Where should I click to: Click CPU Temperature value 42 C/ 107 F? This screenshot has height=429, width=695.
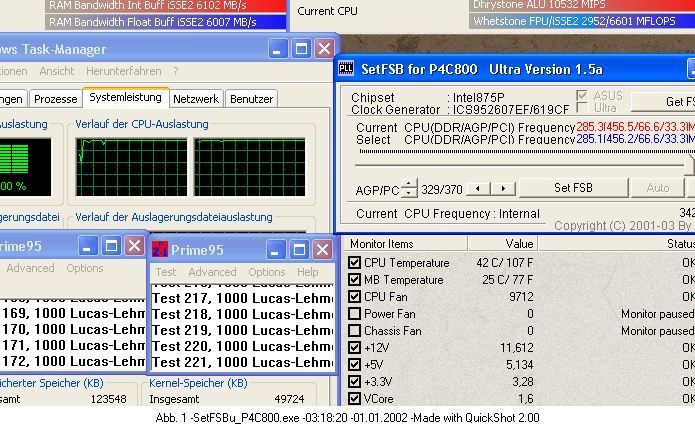point(504,262)
